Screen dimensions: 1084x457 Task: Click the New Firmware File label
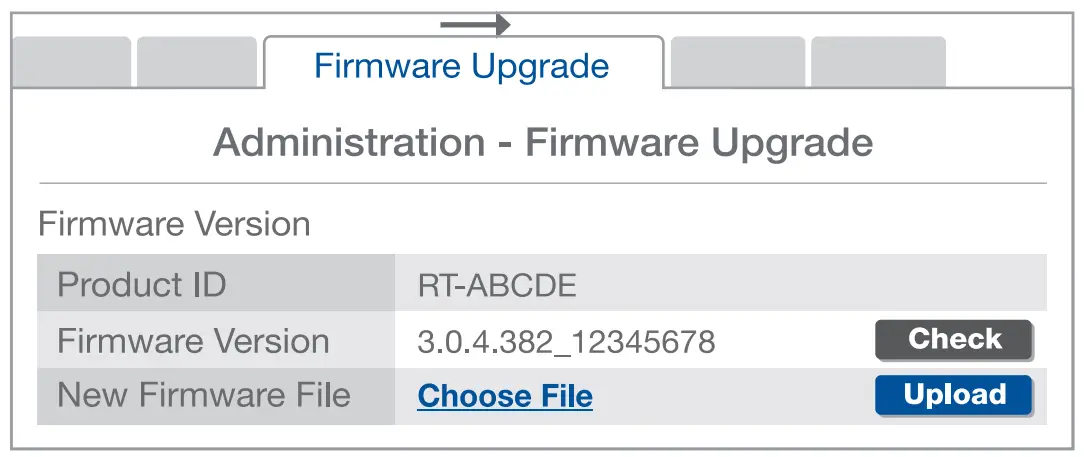204,395
